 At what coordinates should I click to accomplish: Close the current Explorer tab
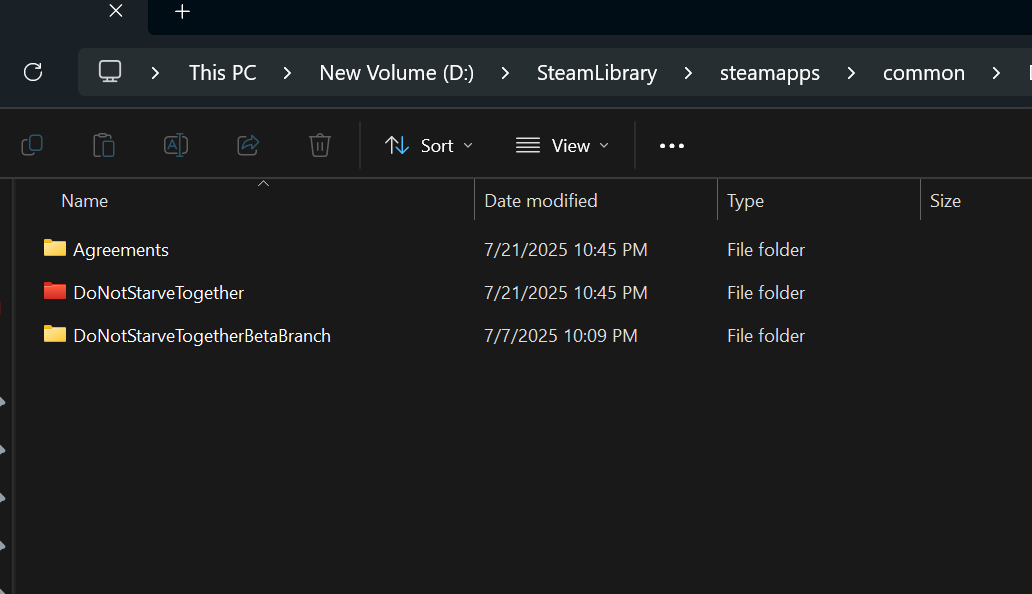(116, 11)
